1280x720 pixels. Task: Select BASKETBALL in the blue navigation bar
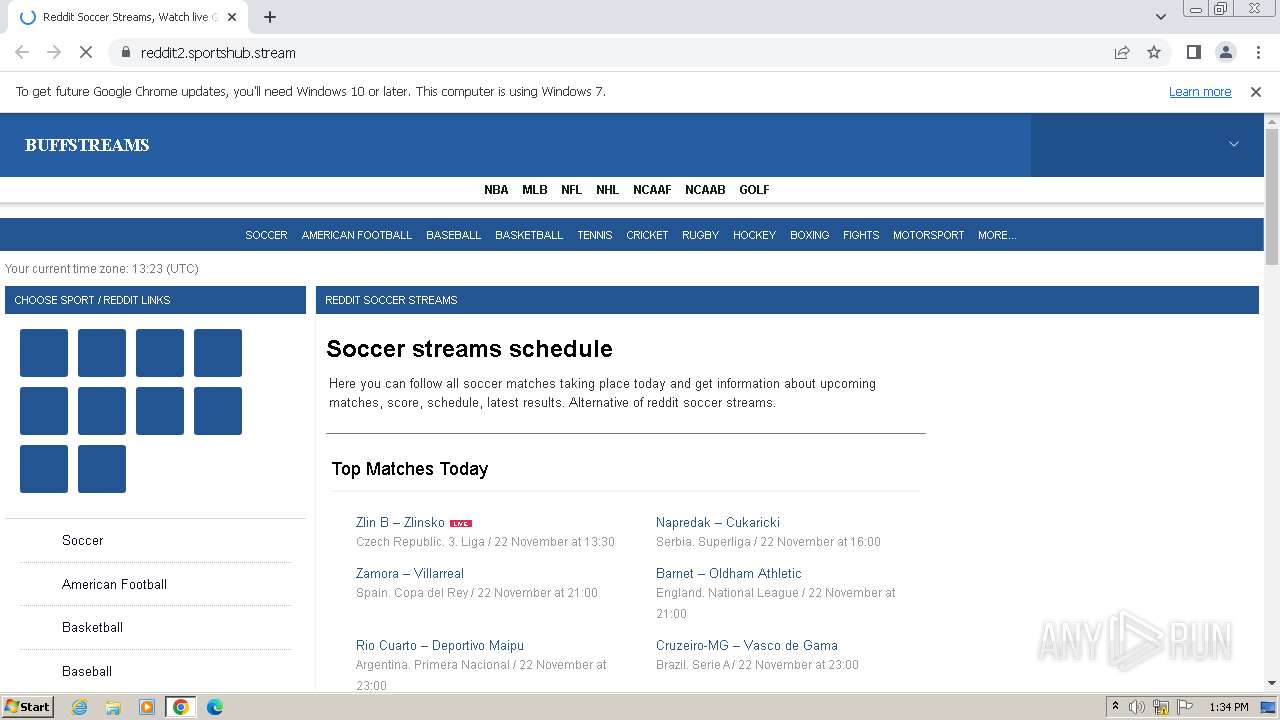pyautogui.click(x=529, y=235)
